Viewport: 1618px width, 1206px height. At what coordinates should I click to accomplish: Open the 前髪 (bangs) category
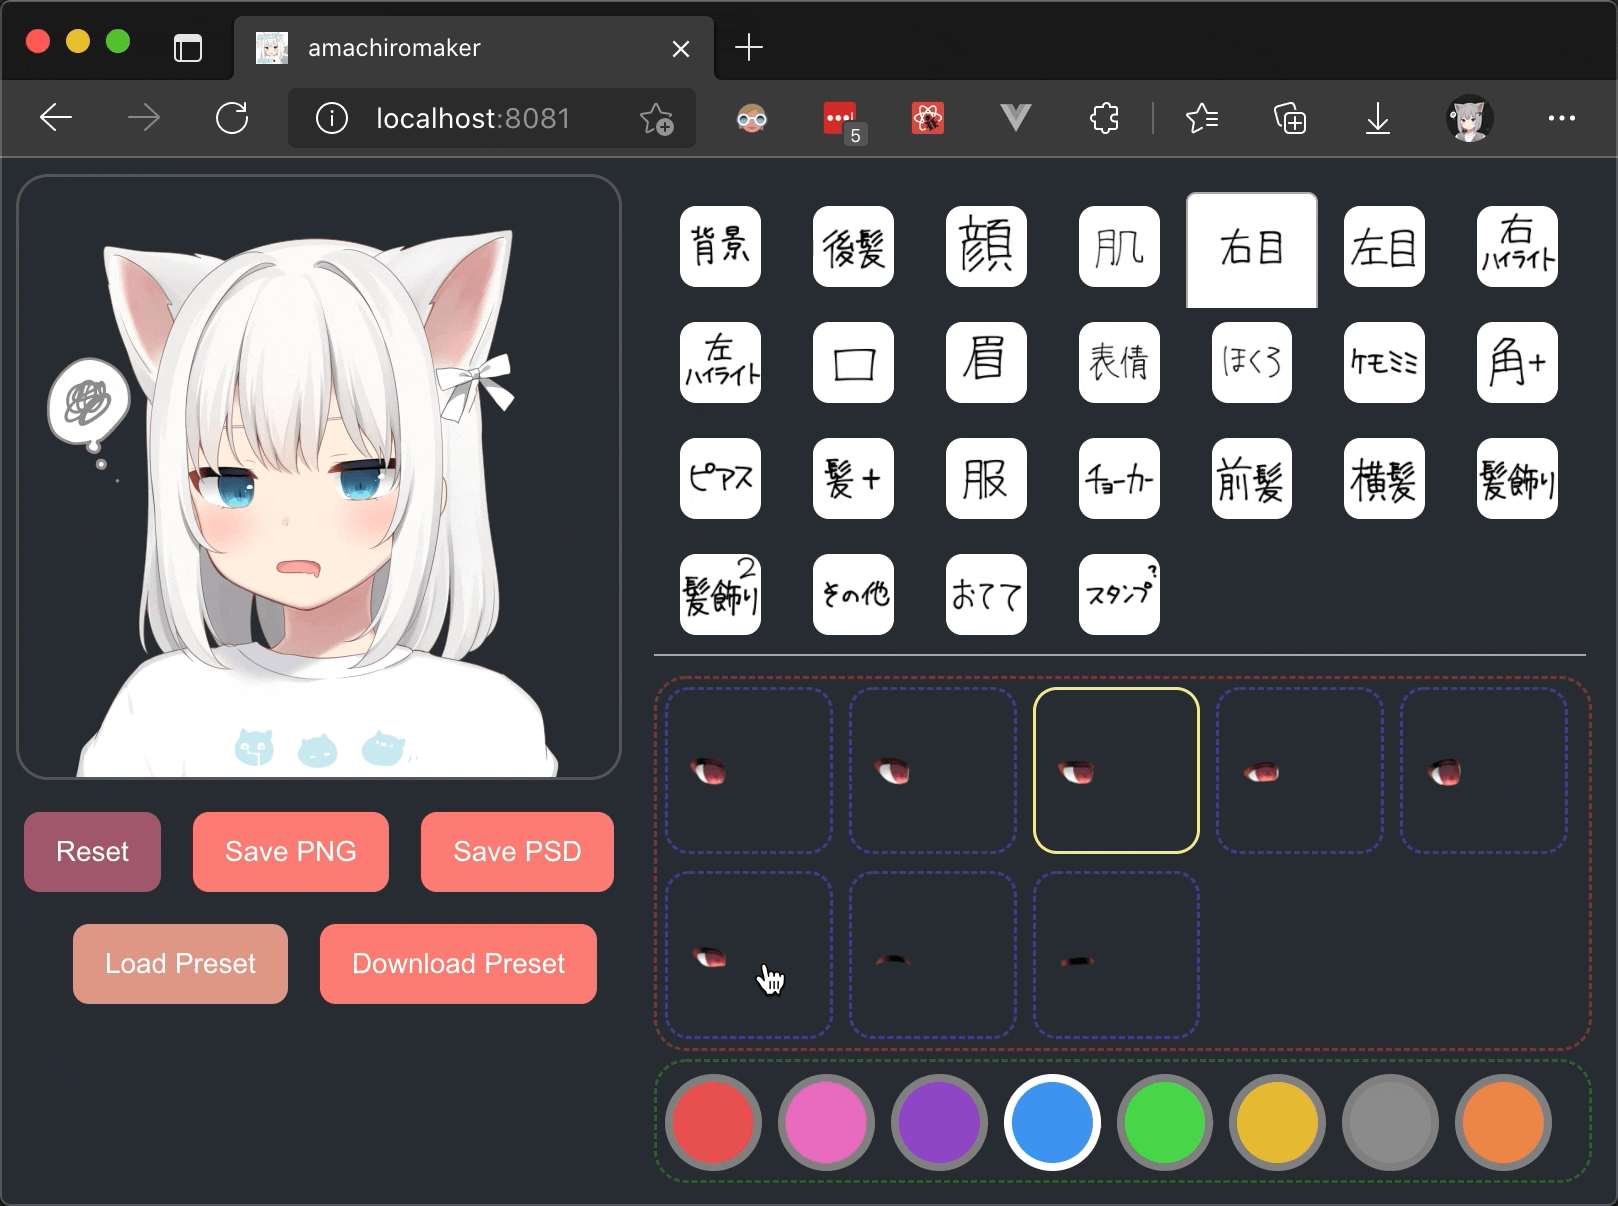pyautogui.click(x=1252, y=479)
